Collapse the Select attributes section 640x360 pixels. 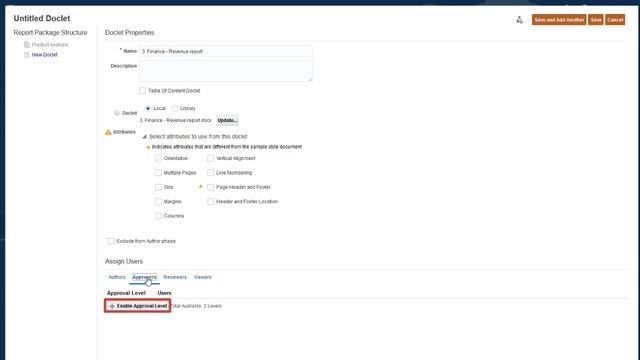coord(144,137)
